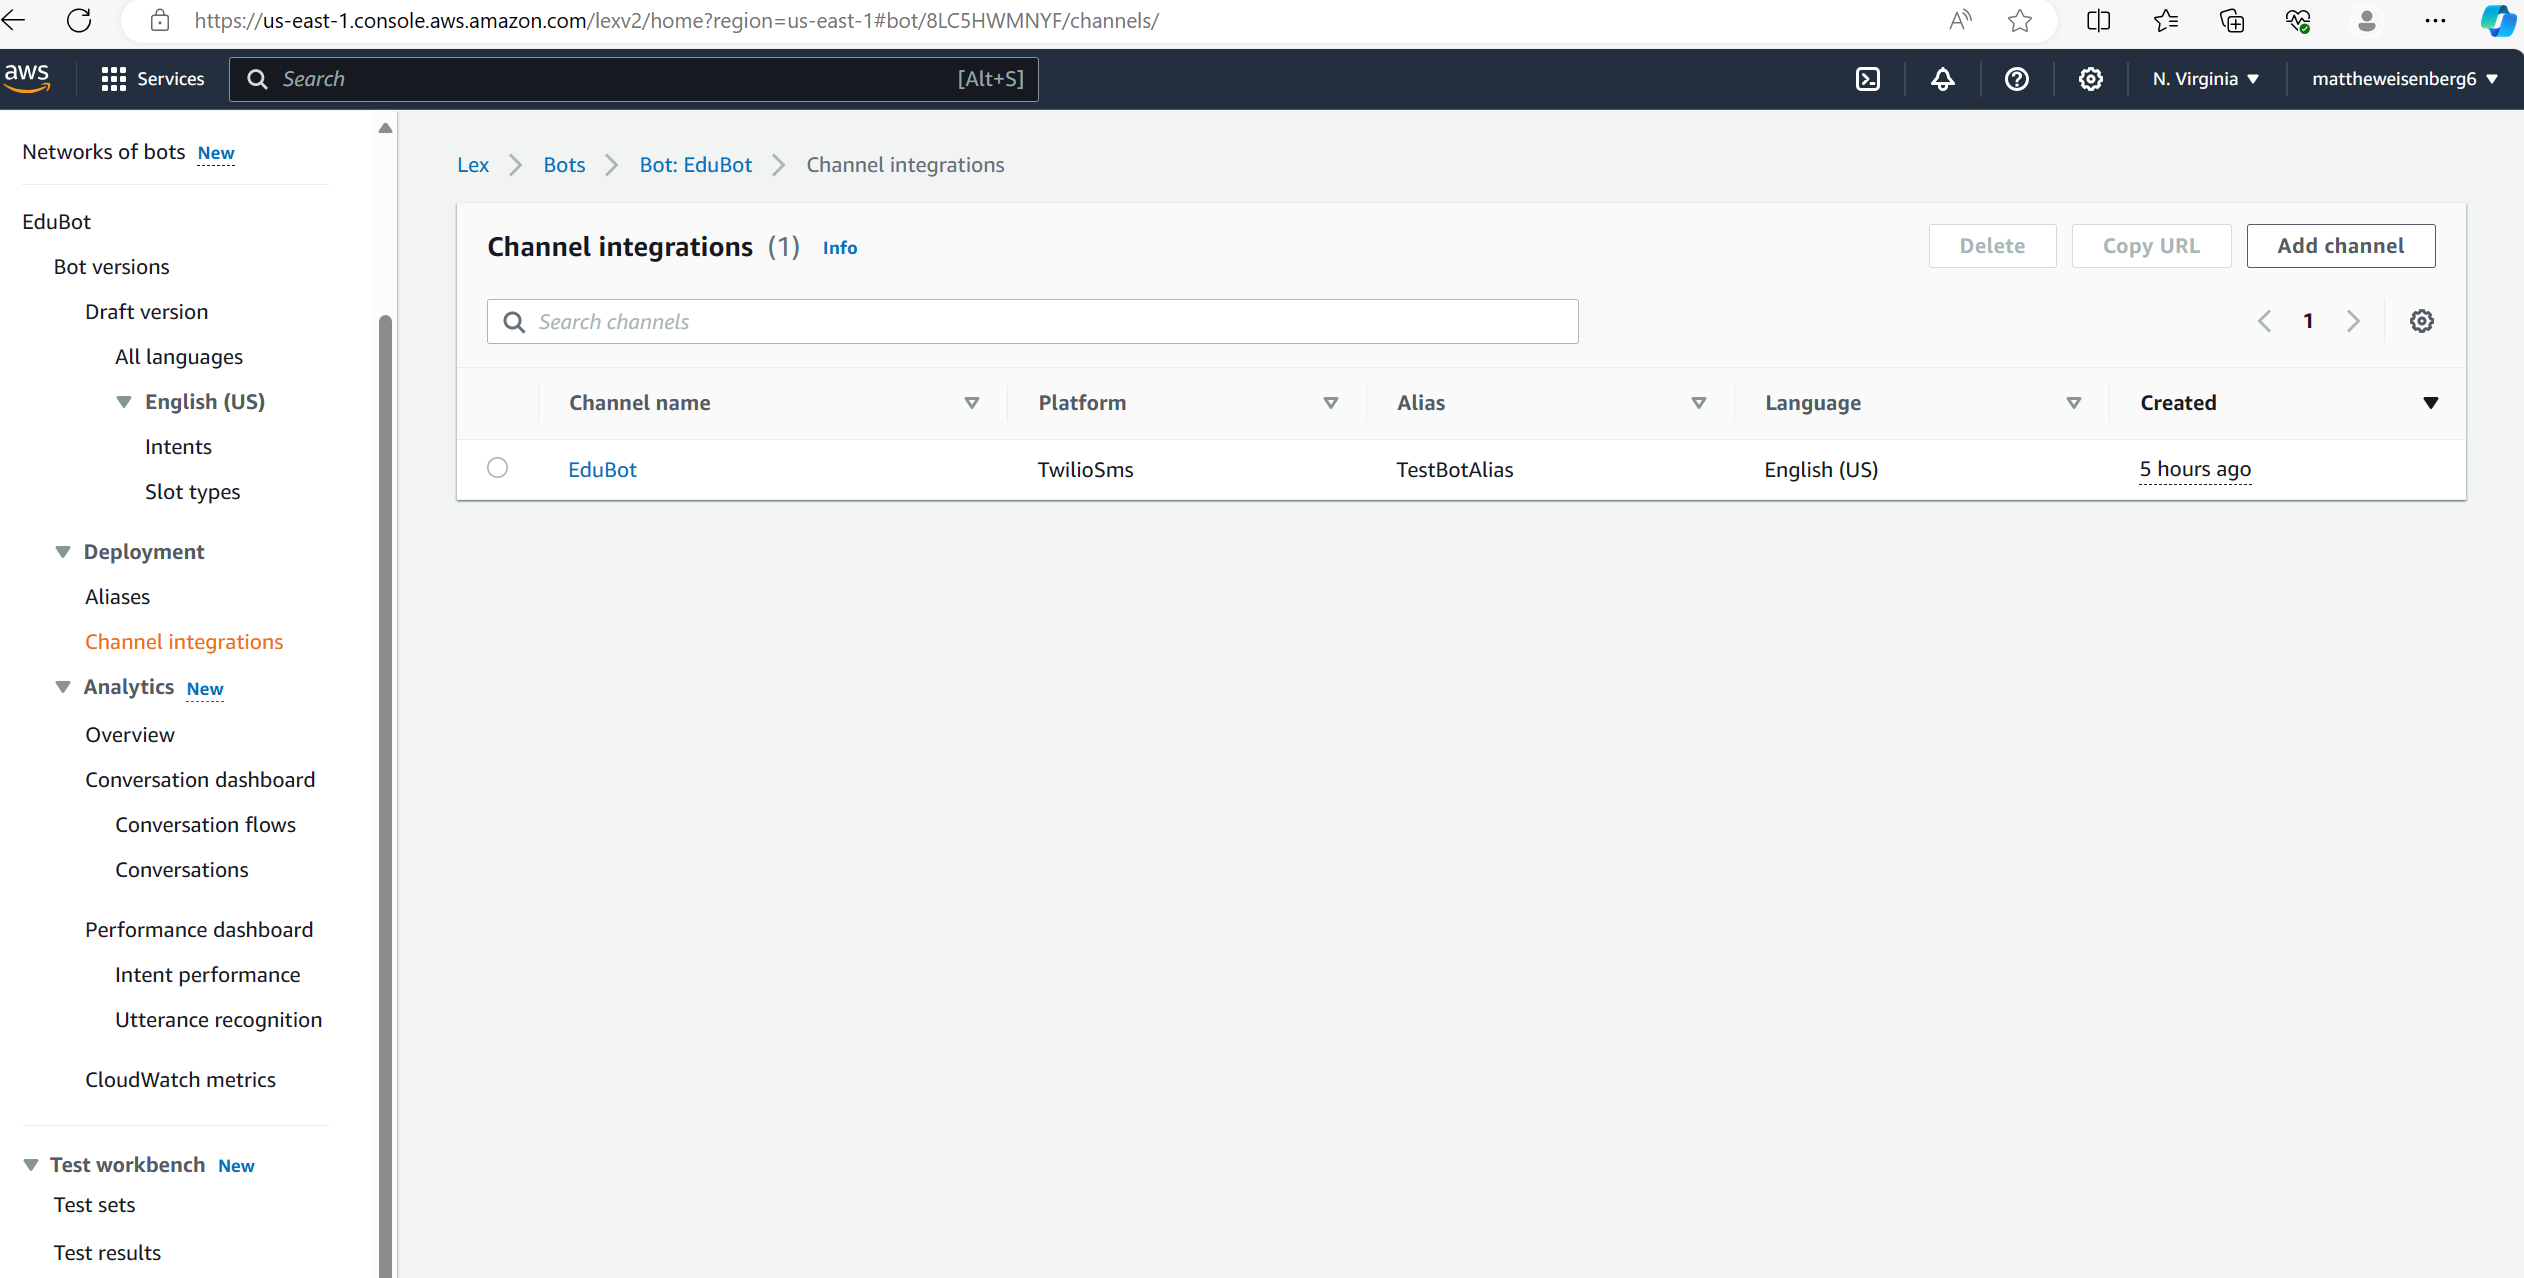This screenshot has height=1278, width=2524.
Task: Open AWS console settings gear
Action: click(2090, 79)
